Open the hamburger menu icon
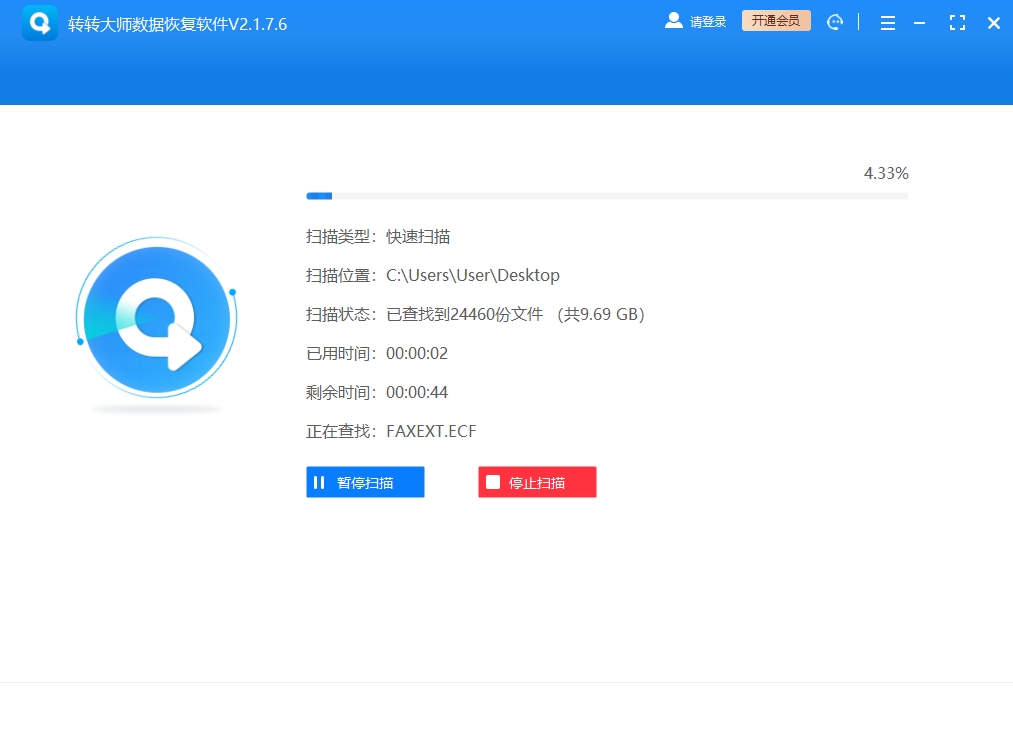This screenshot has width=1013, height=751. pyautogui.click(x=887, y=22)
